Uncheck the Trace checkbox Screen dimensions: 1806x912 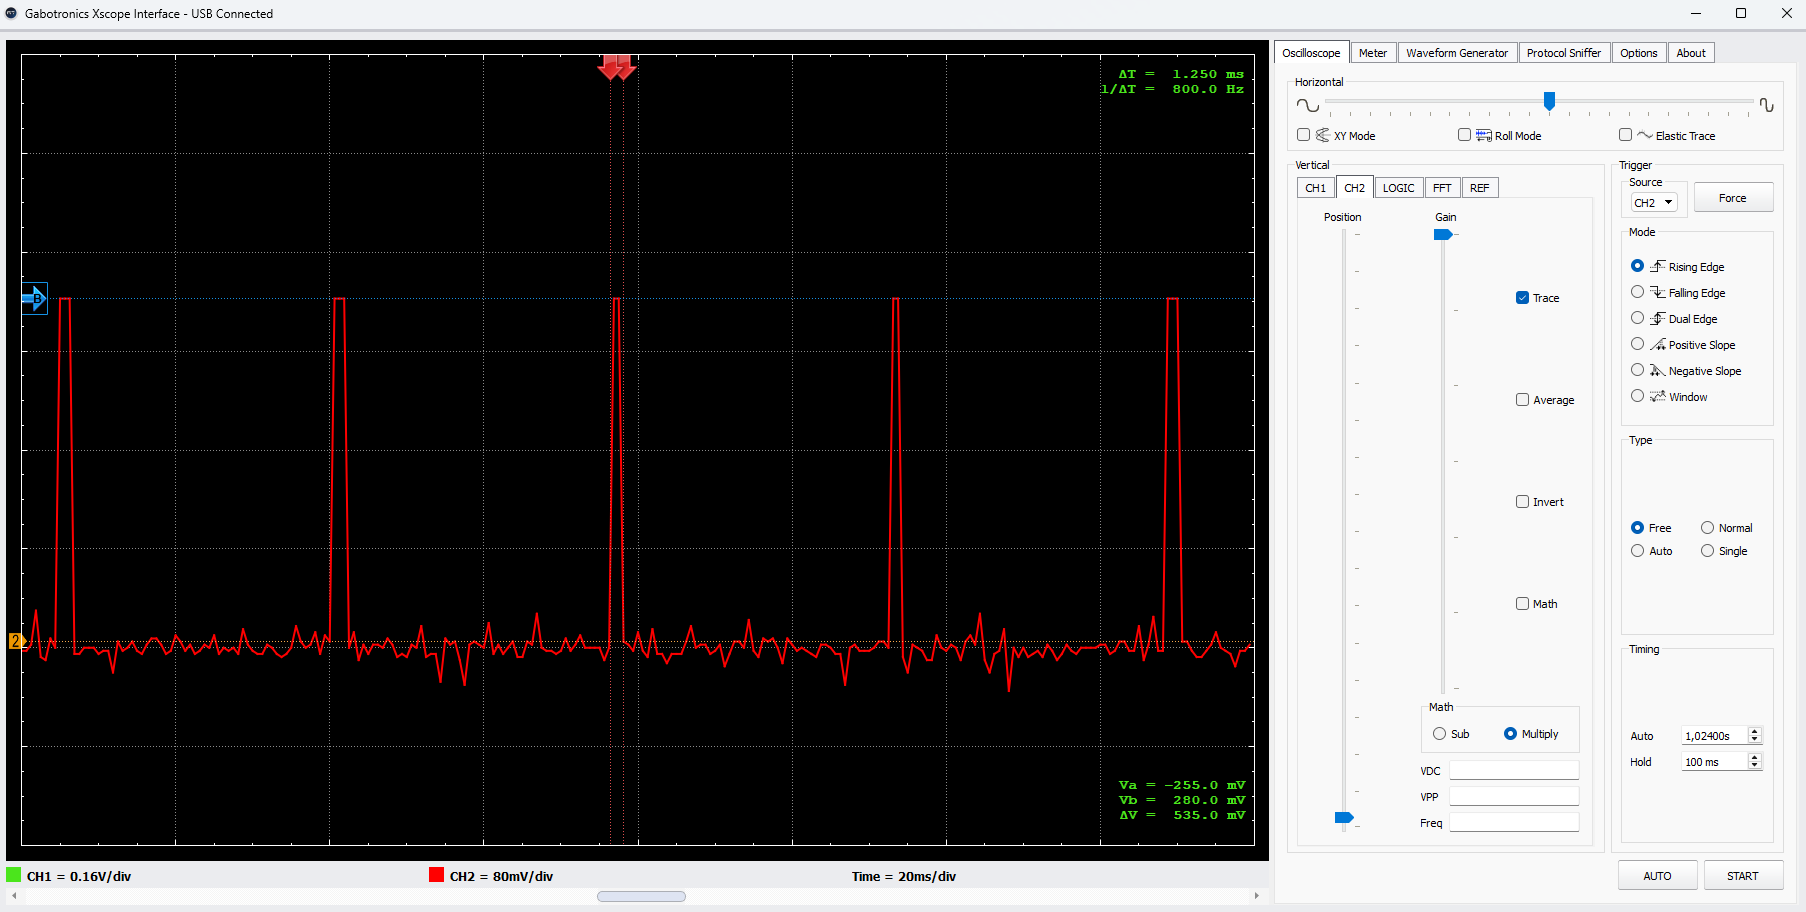(x=1522, y=298)
